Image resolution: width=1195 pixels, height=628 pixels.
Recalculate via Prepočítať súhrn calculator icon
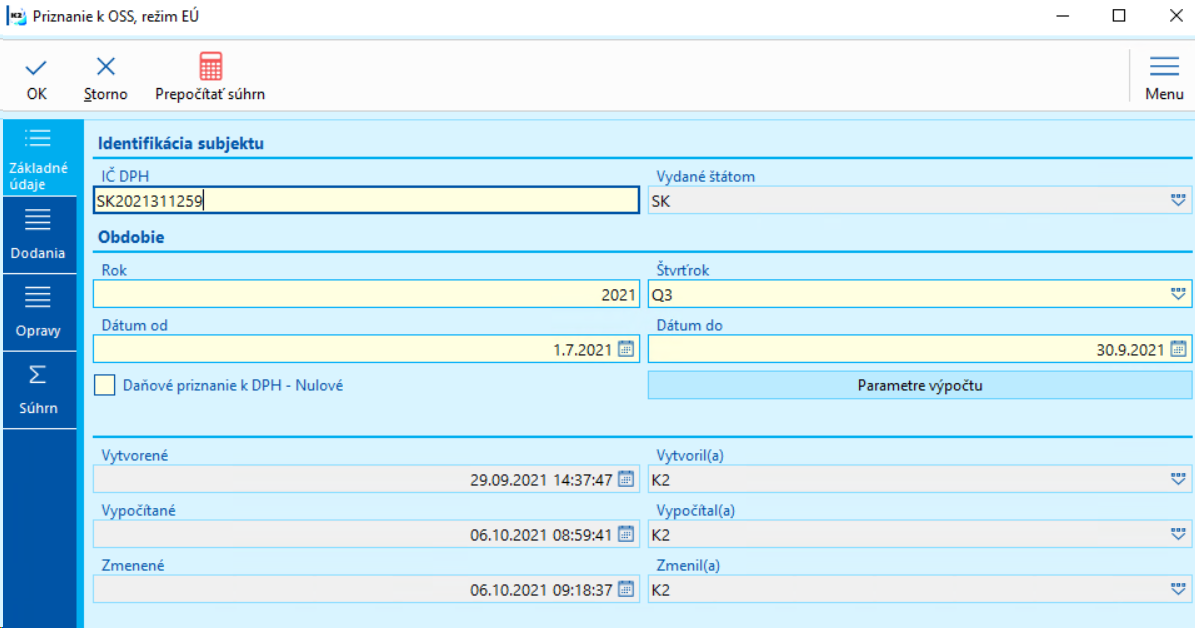click(x=210, y=66)
